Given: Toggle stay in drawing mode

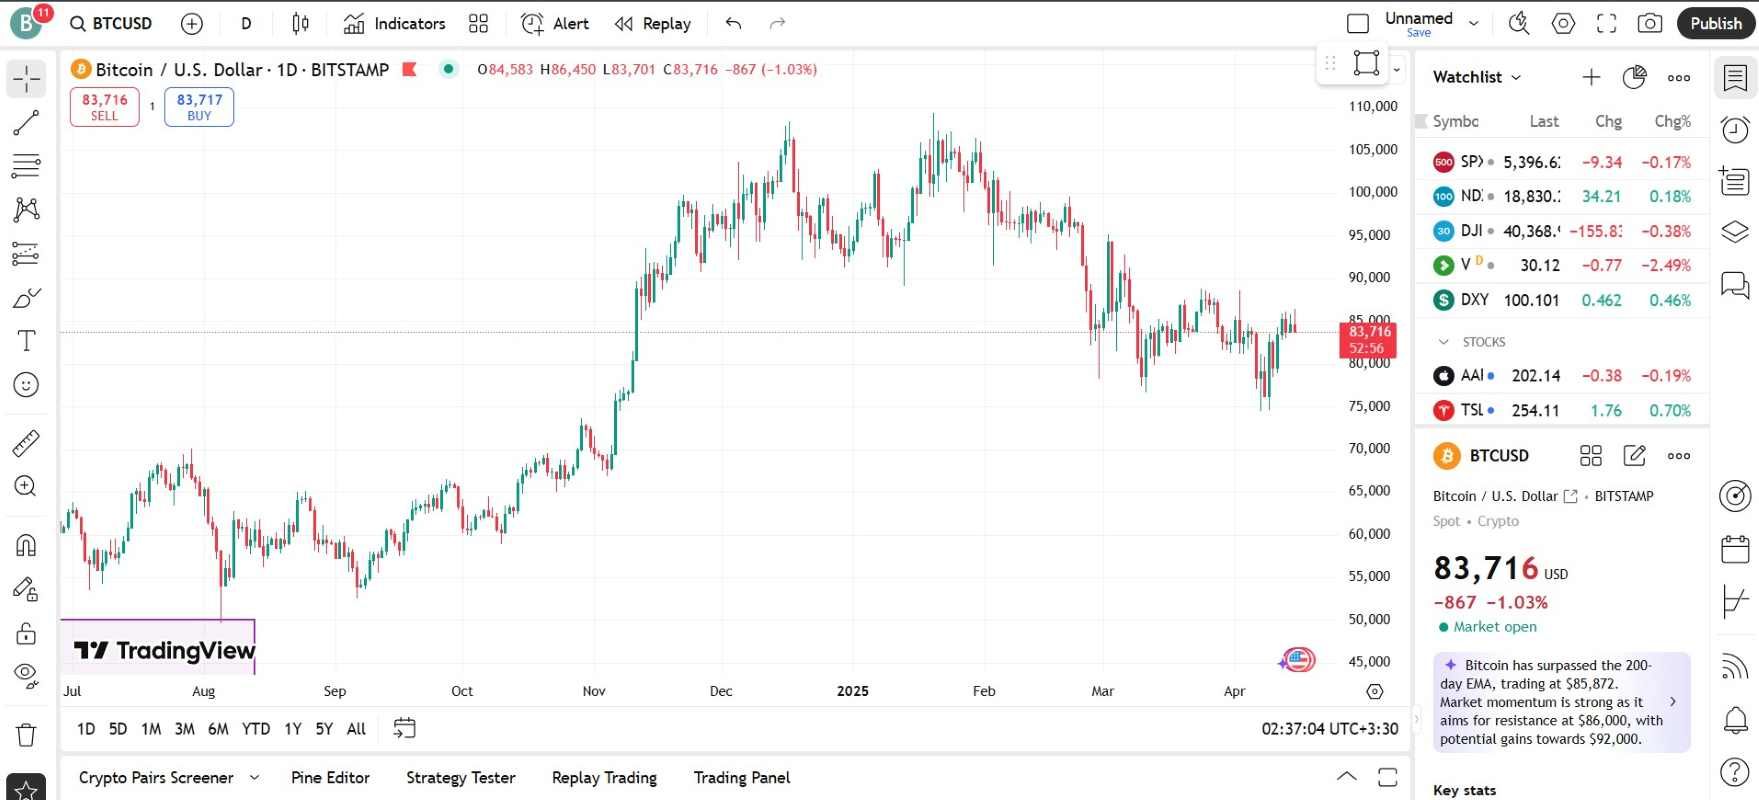Looking at the screenshot, I should click(x=26, y=589).
